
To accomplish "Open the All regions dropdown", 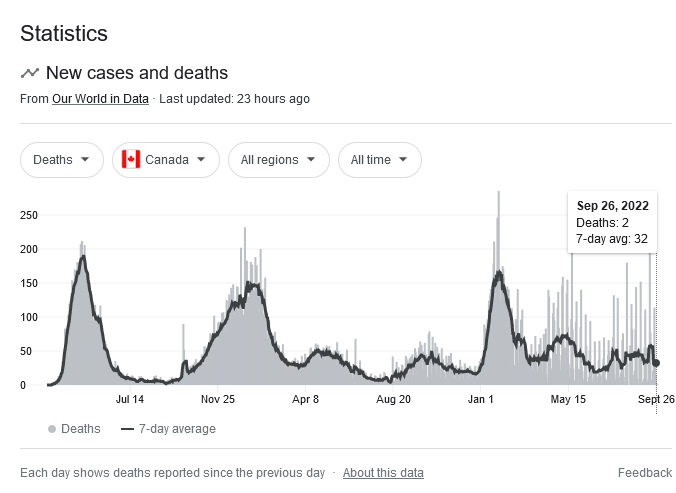I will point(278,160).
